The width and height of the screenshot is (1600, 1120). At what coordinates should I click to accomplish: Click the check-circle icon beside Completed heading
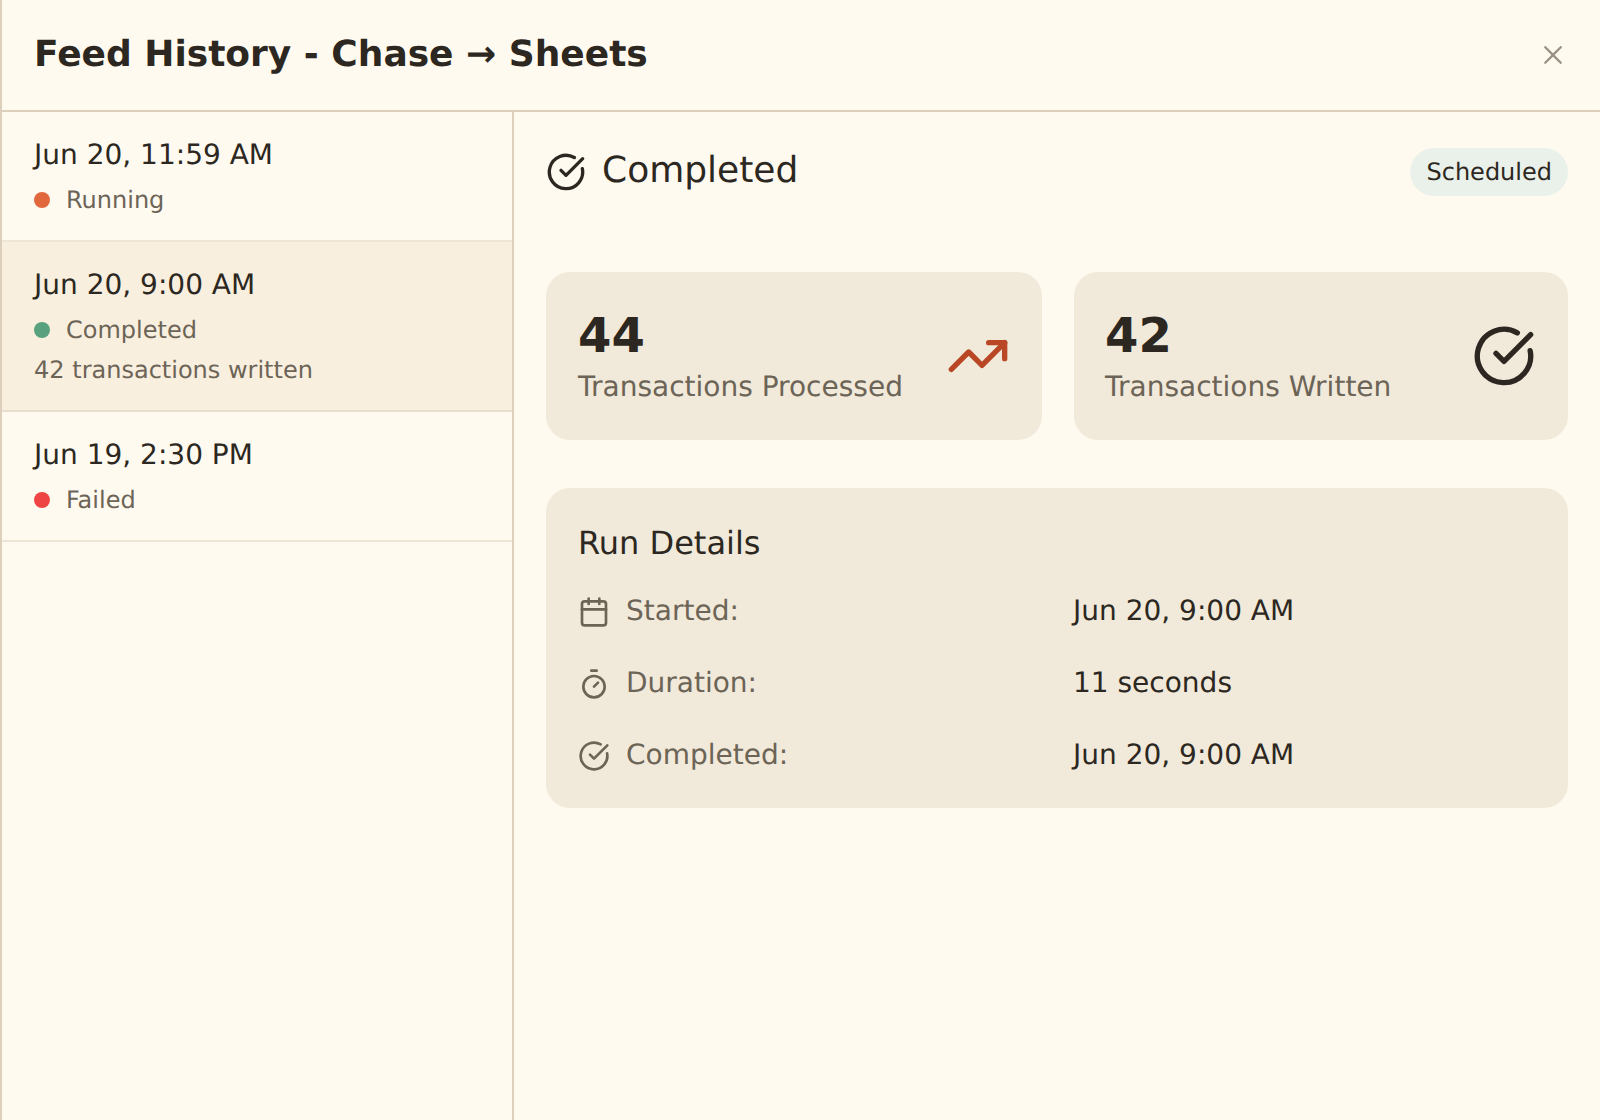pyautogui.click(x=566, y=171)
